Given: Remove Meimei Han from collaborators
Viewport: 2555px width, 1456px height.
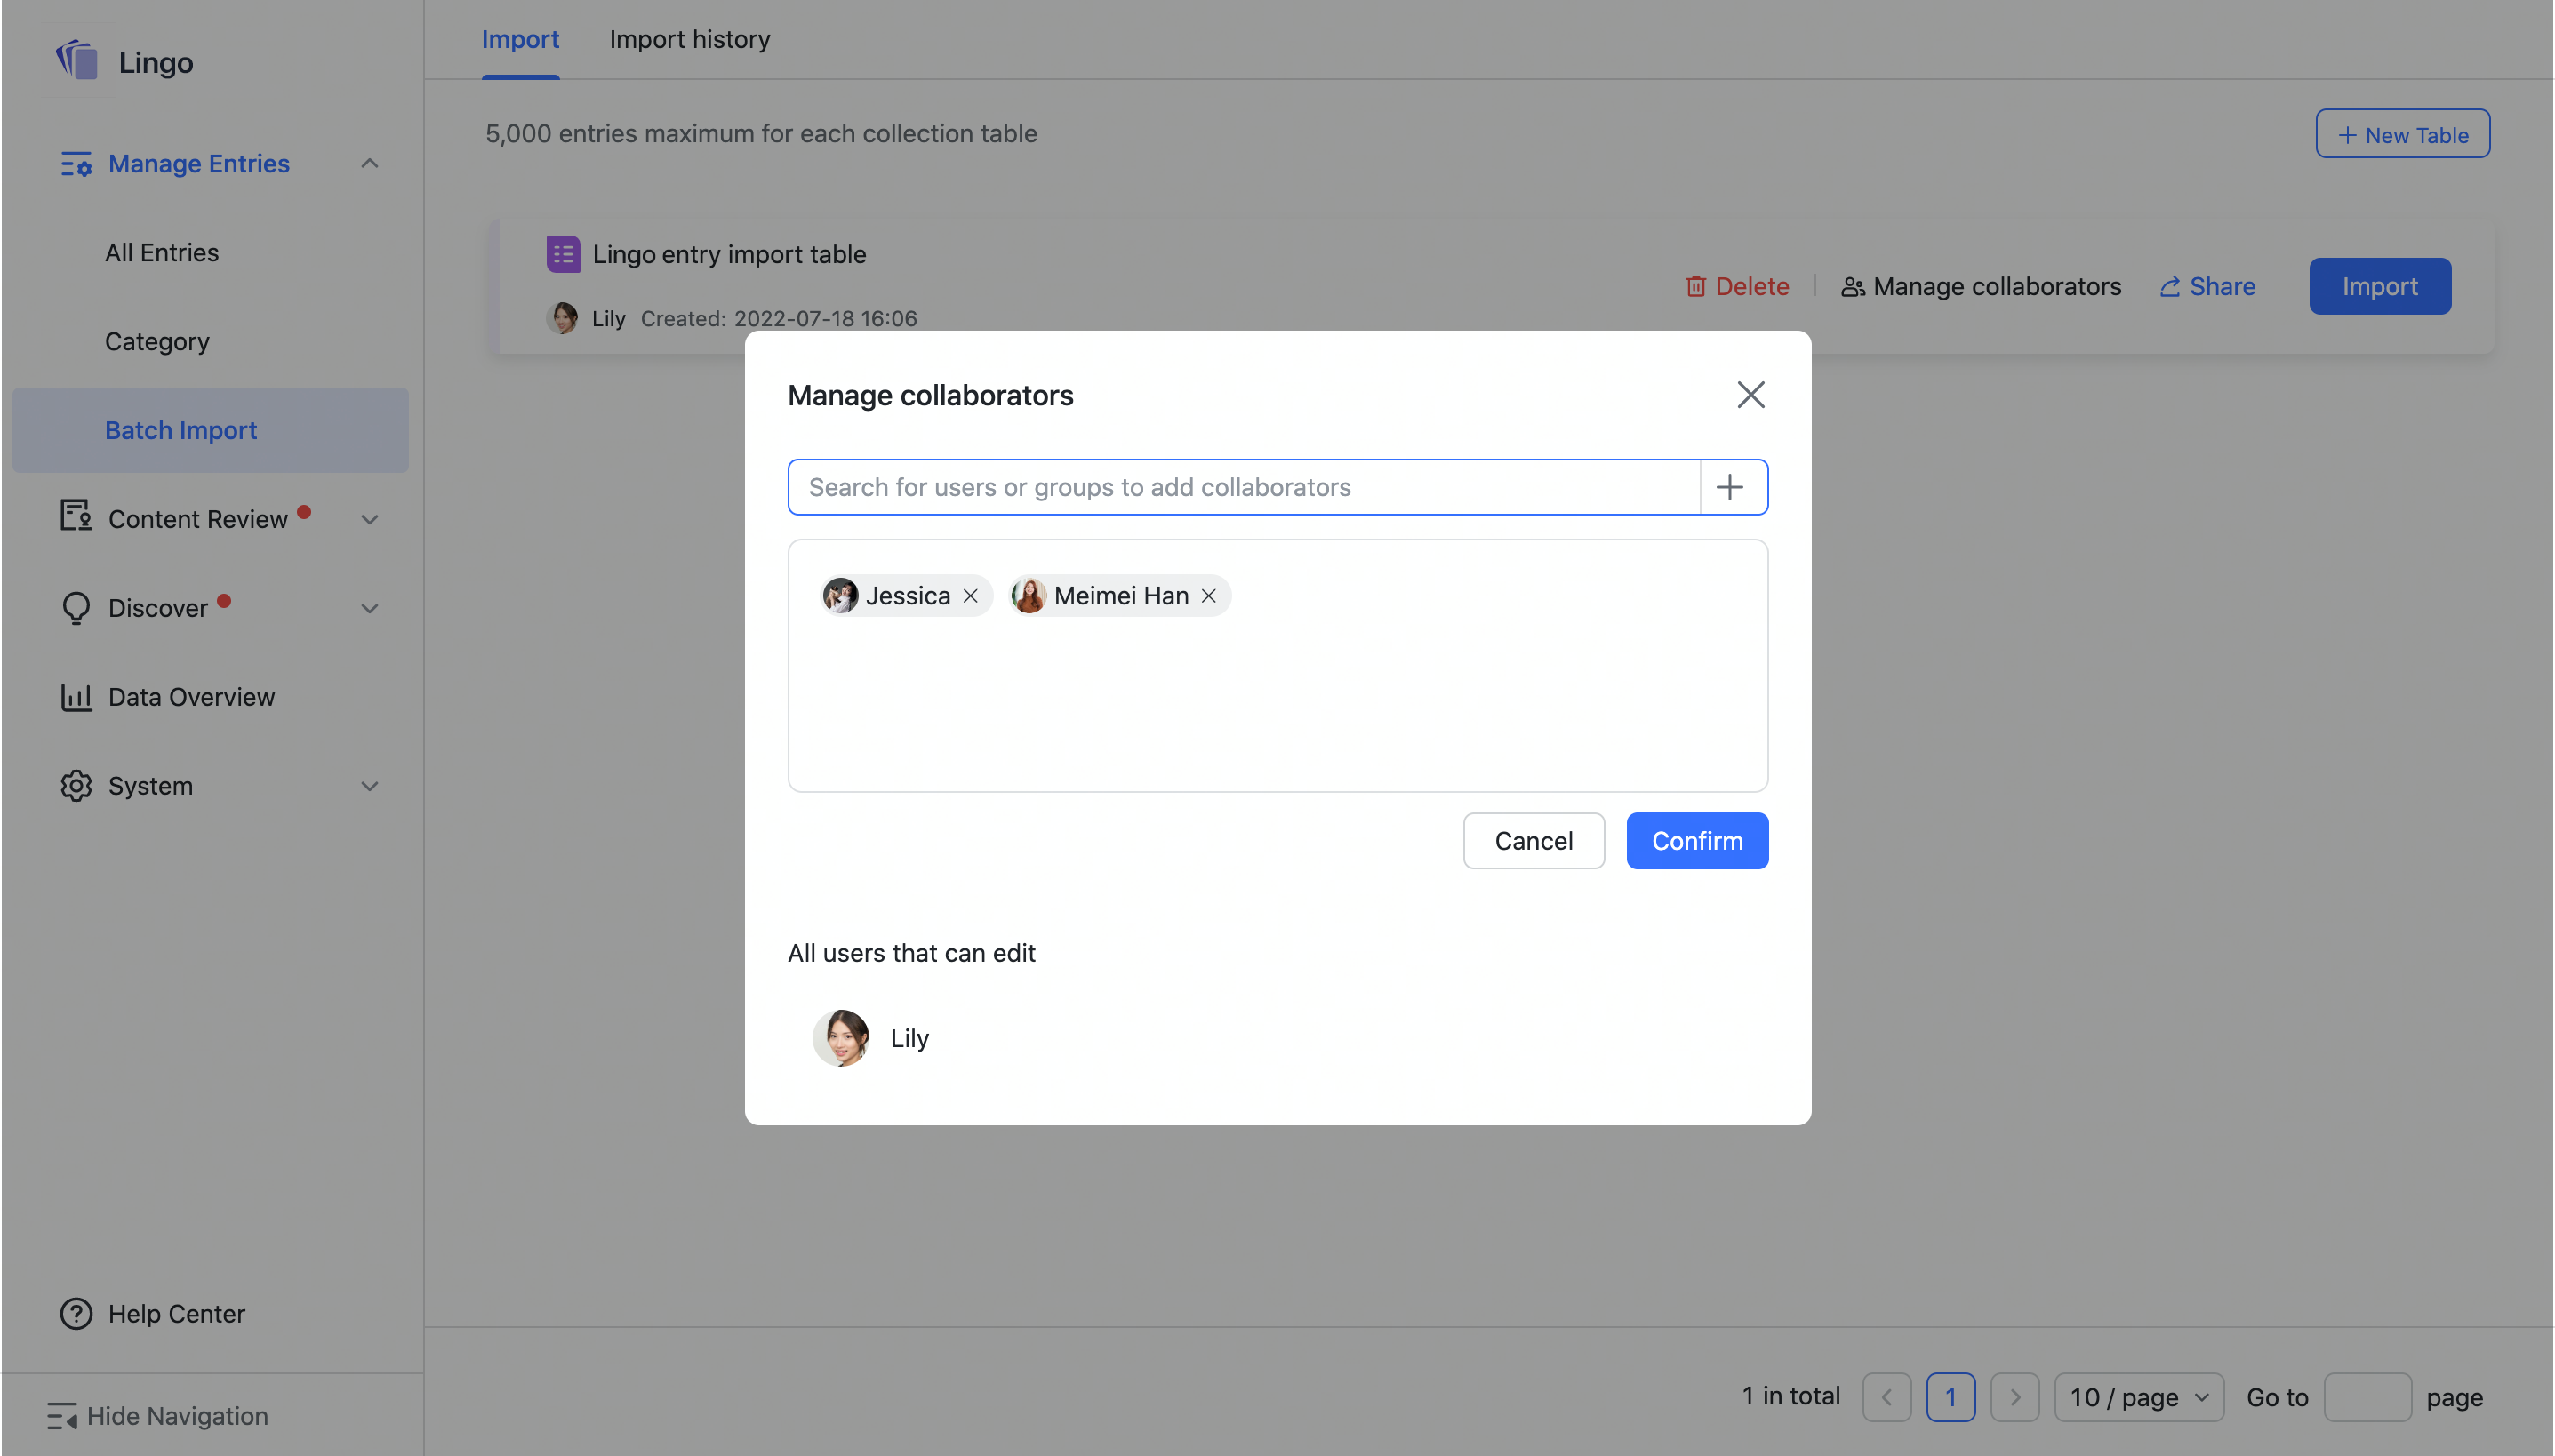Looking at the screenshot, I should click(x=1207, y=595).
